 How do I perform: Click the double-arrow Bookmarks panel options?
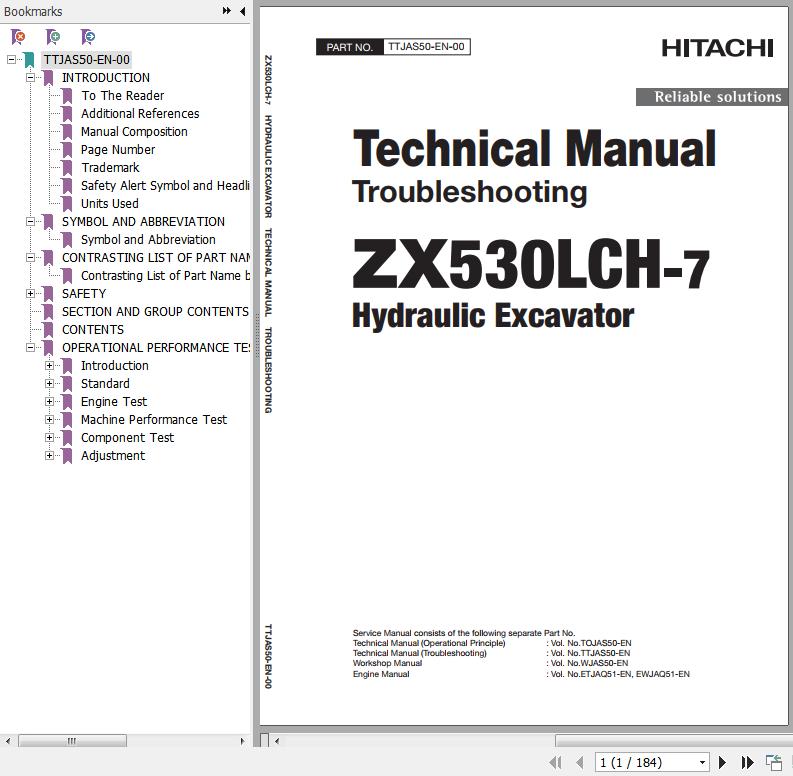coord(227,11)
